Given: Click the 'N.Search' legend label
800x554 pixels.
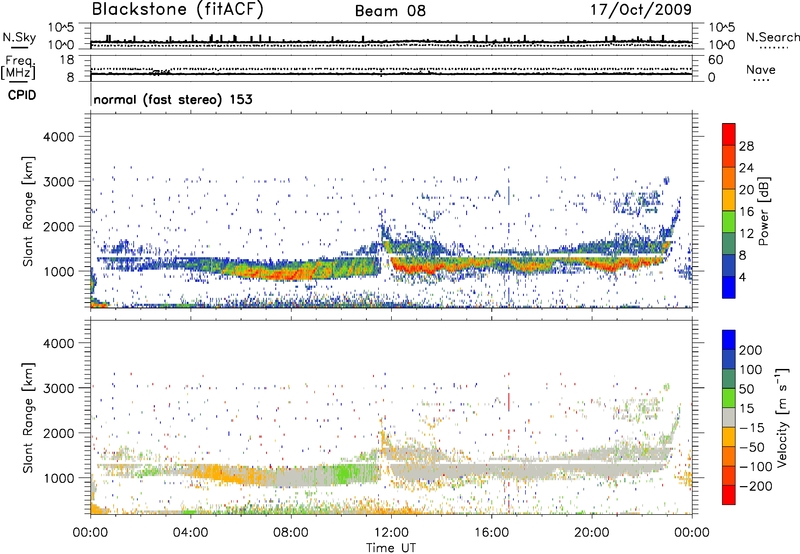Looking at the screenshot, I should tap(772, 37).
